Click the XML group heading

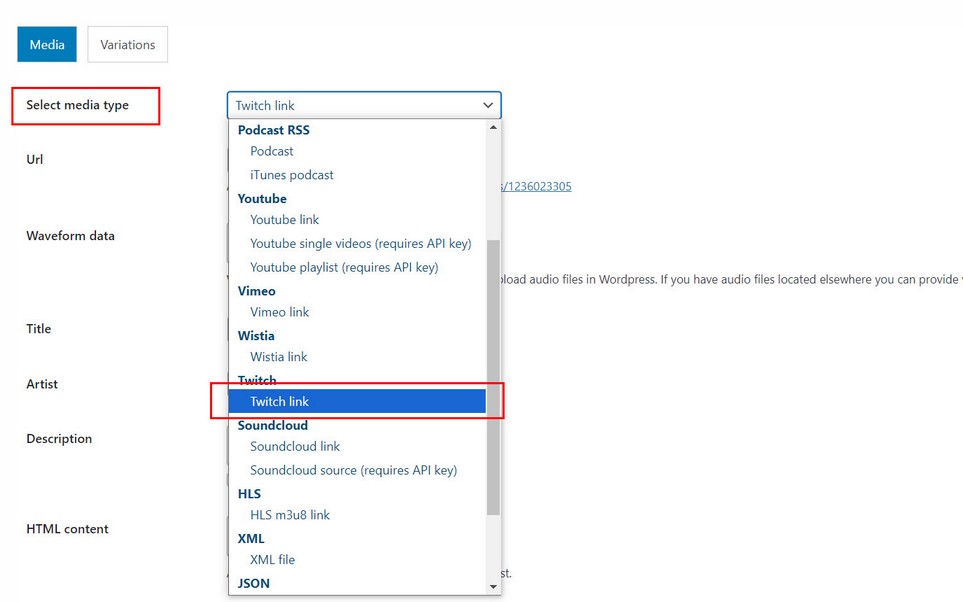251,539
